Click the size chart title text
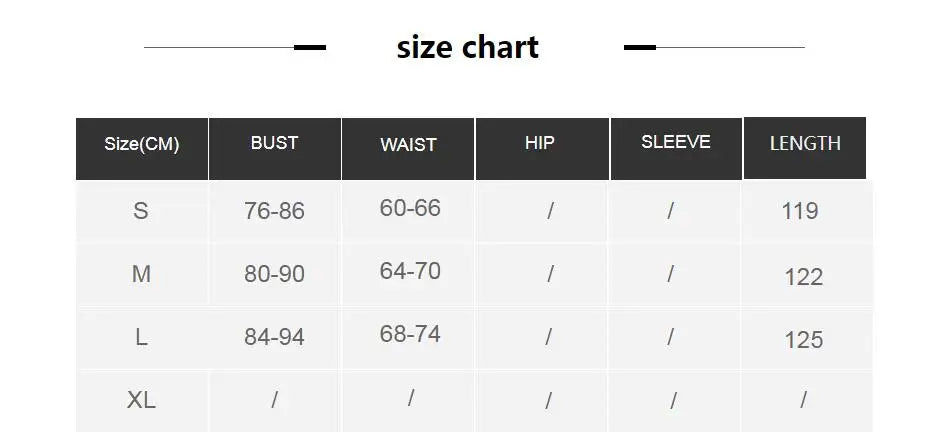The height and width of the screenshot is (432, 945). point(468,47)
